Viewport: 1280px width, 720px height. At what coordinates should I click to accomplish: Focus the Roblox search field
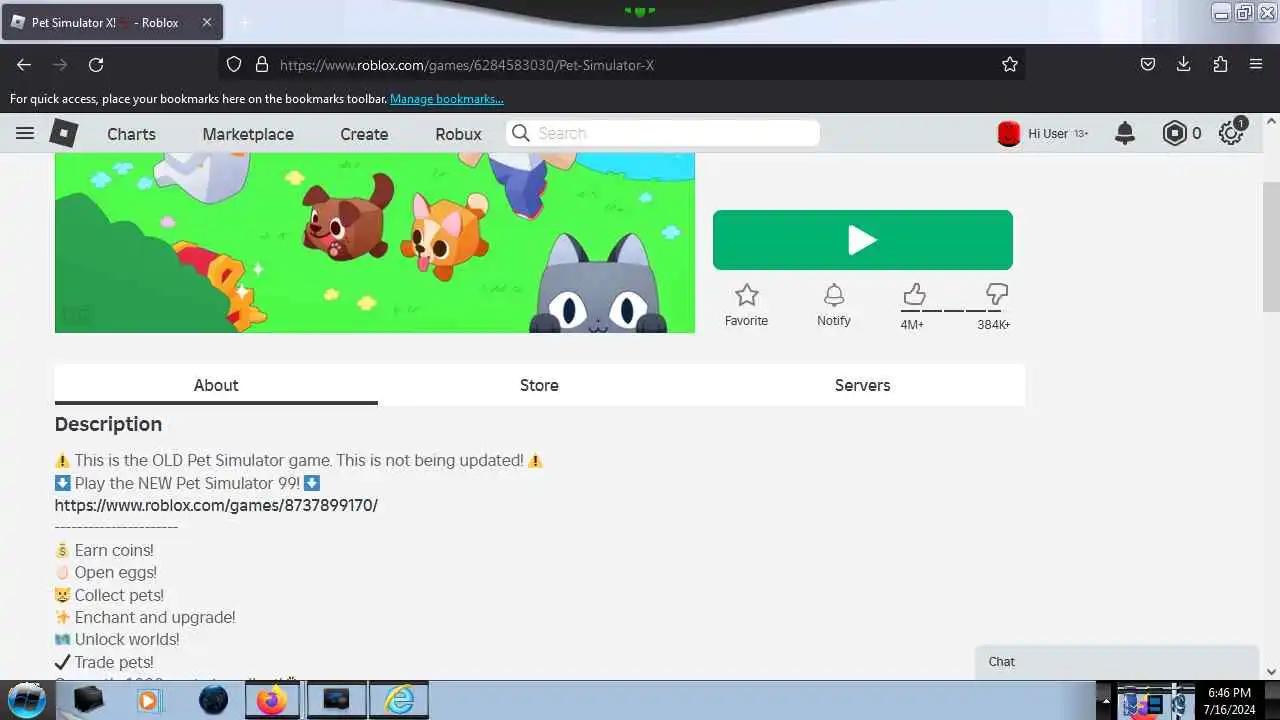click(662, 133)
